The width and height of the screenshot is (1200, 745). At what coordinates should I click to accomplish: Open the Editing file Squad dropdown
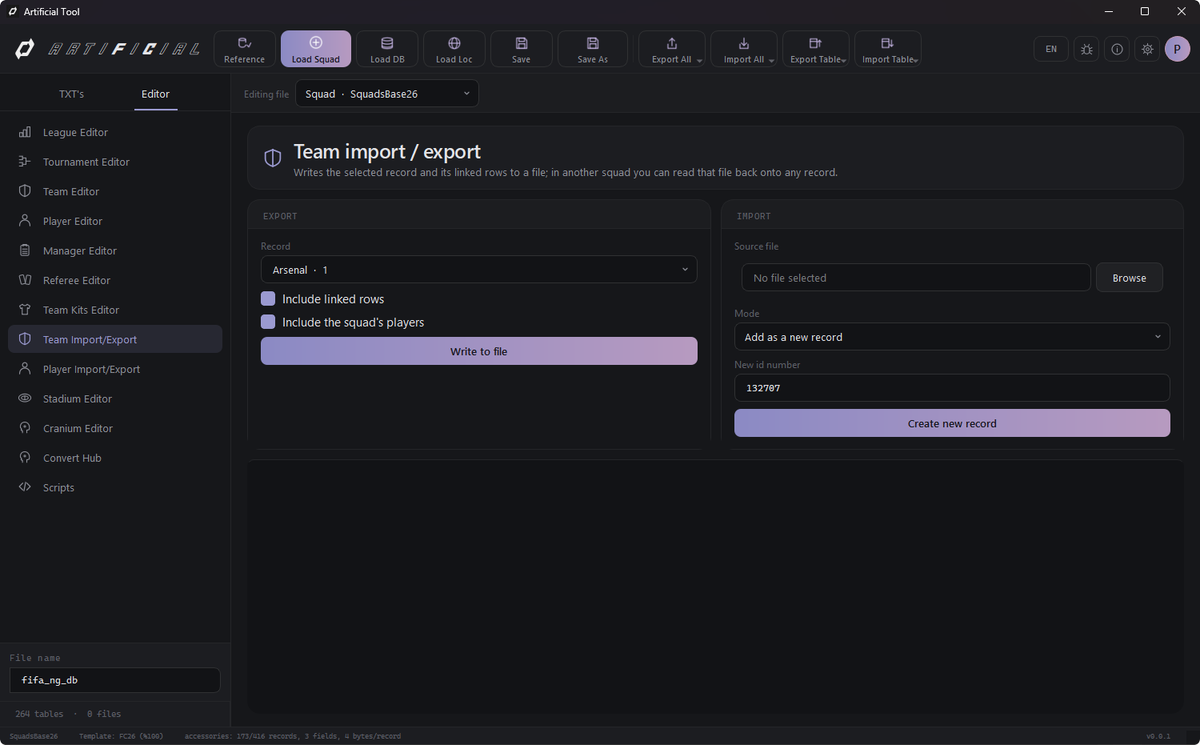click(387, 93)
